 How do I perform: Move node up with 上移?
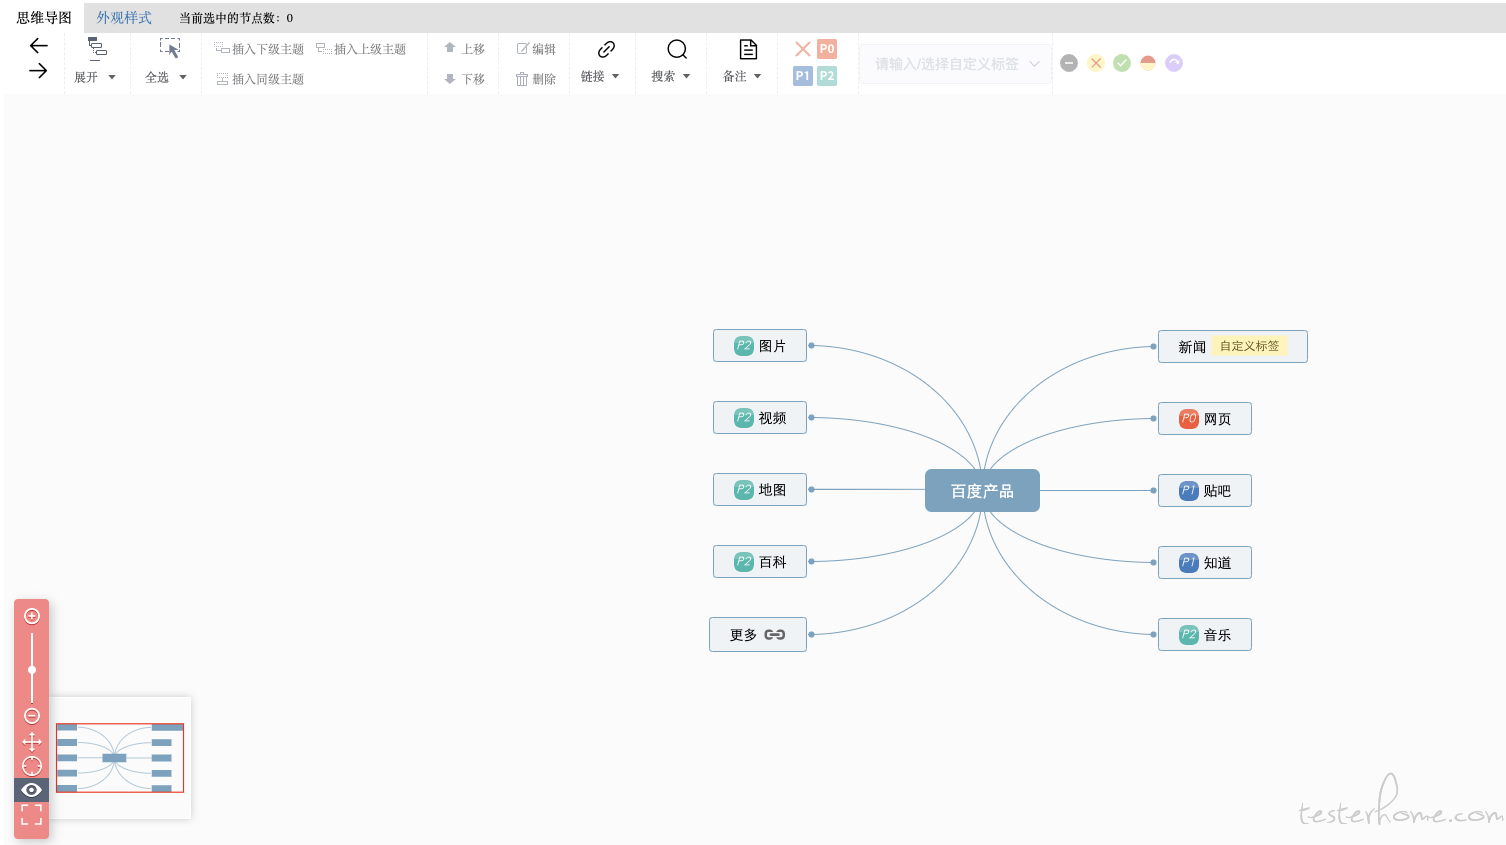coord(464,49)
